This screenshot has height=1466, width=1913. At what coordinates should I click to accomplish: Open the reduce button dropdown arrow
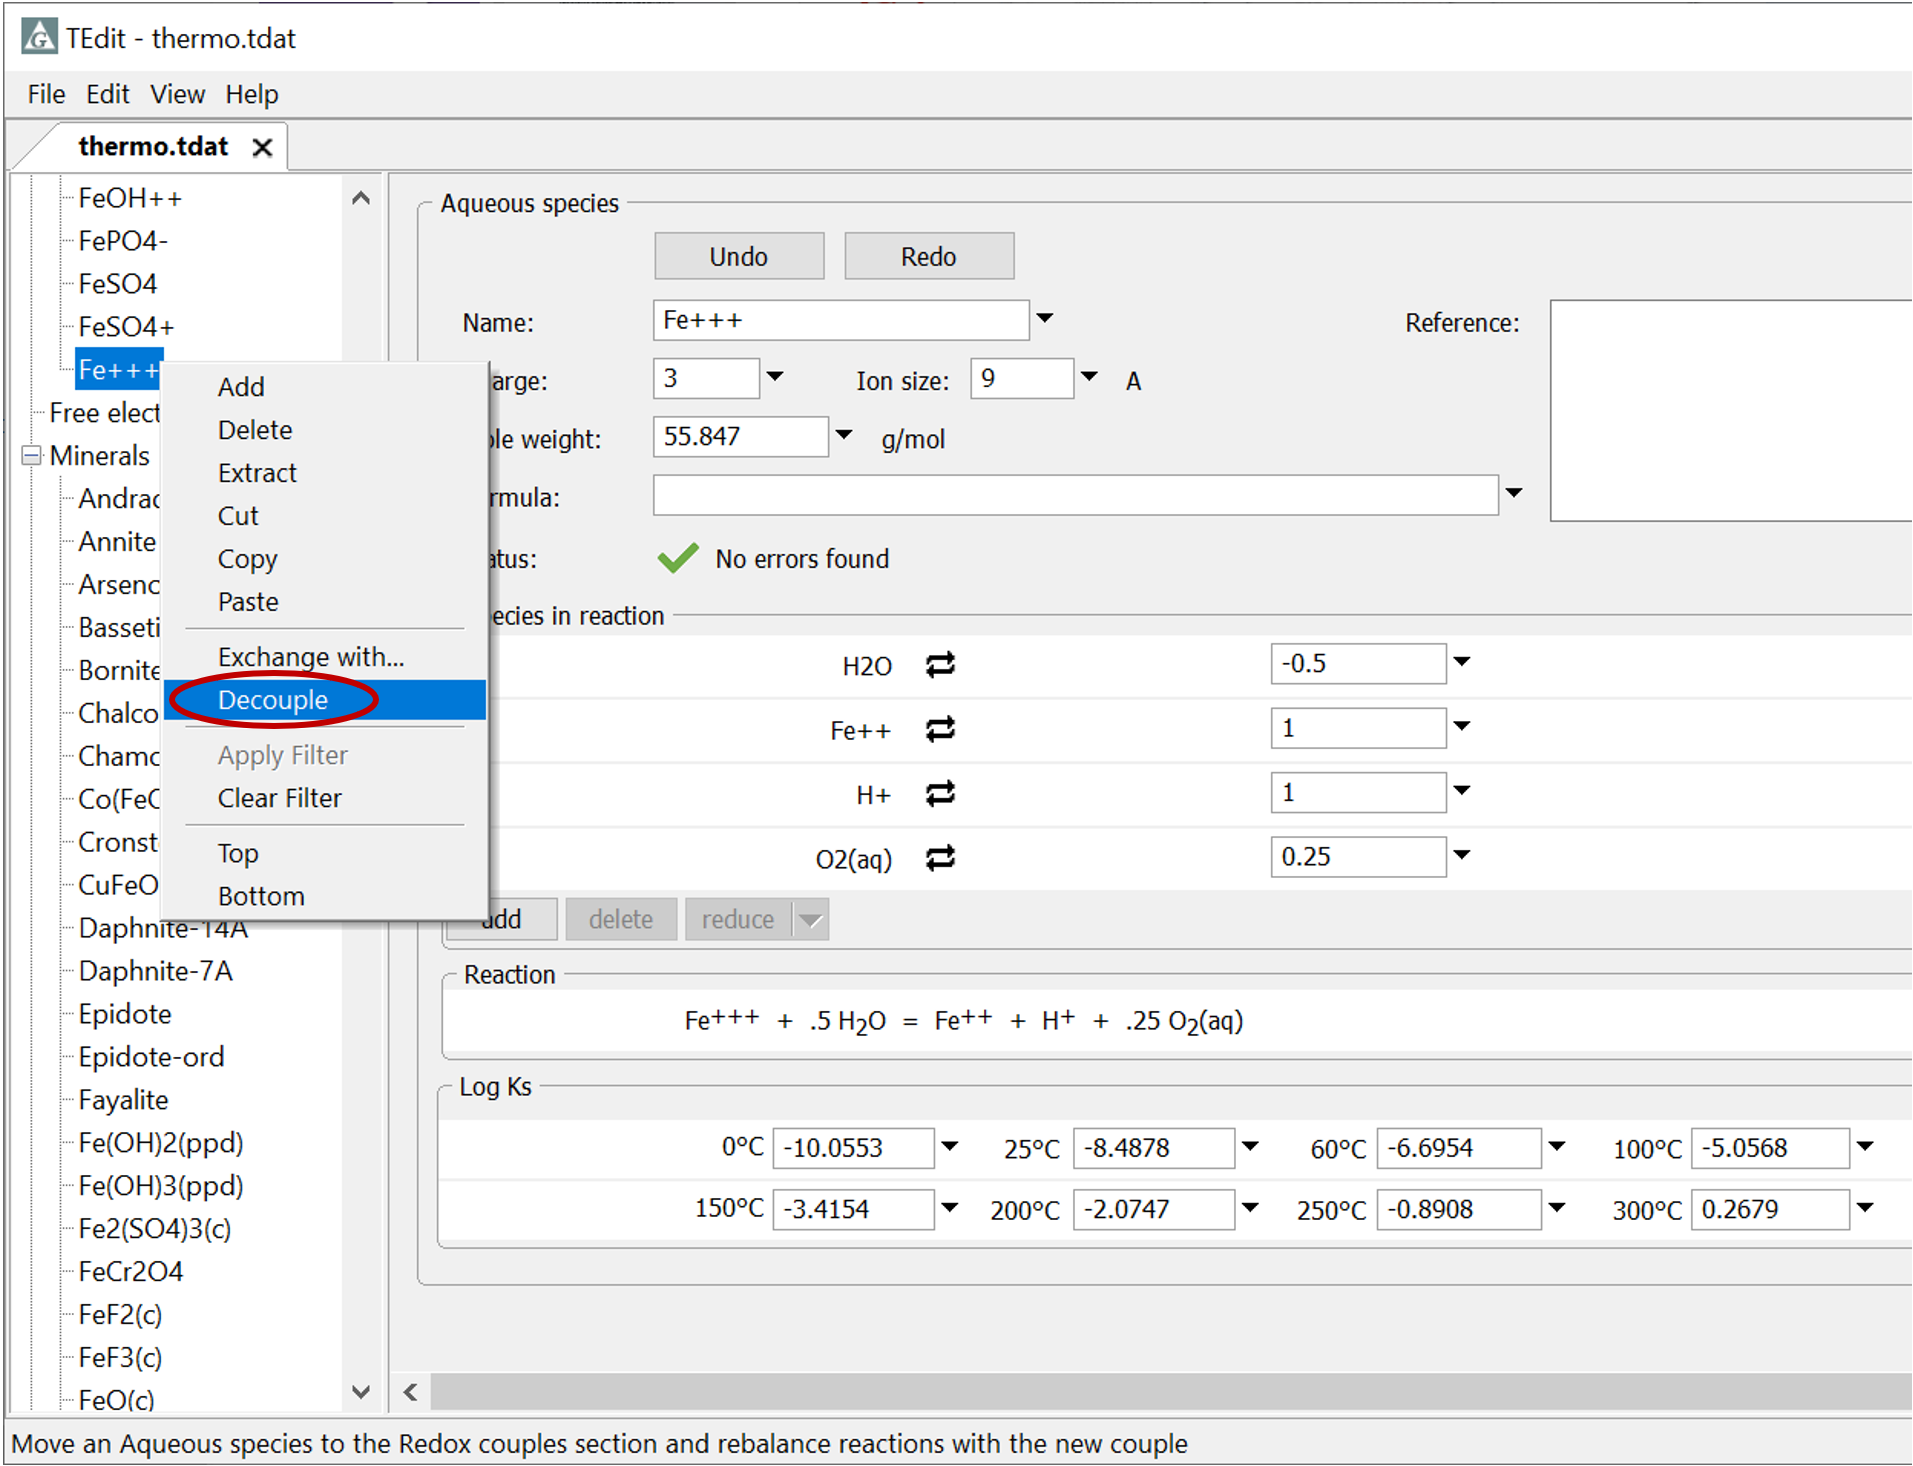pyautogui.click(x=811, y=919)
